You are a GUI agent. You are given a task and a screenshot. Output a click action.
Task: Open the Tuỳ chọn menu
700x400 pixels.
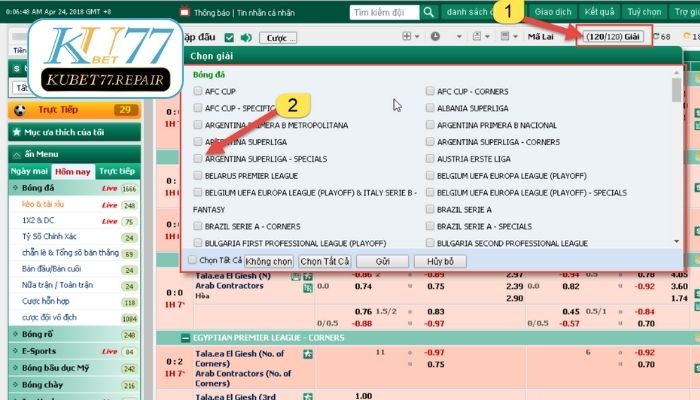(644, 12)
